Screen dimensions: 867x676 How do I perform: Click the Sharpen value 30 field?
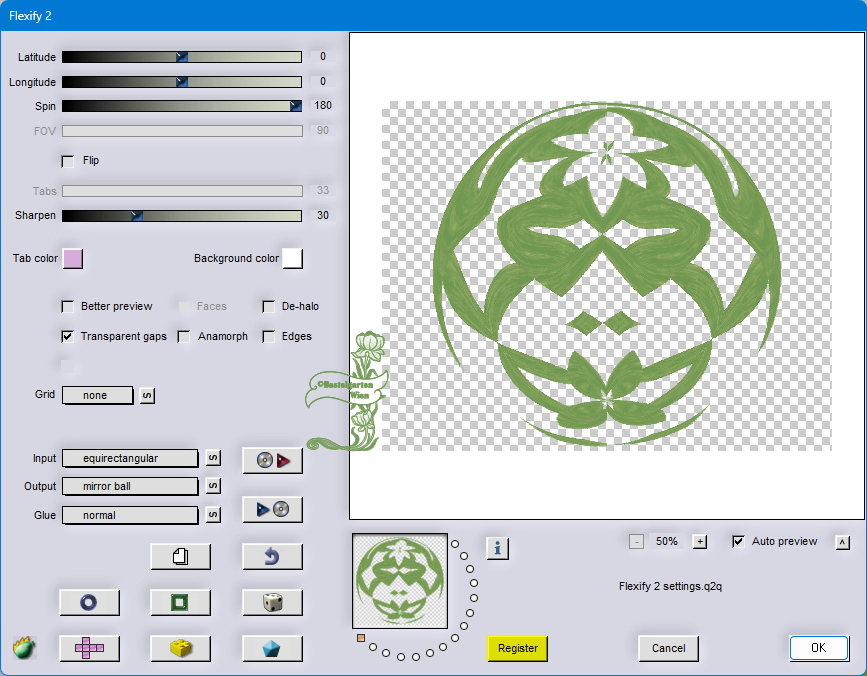[323, 216]
